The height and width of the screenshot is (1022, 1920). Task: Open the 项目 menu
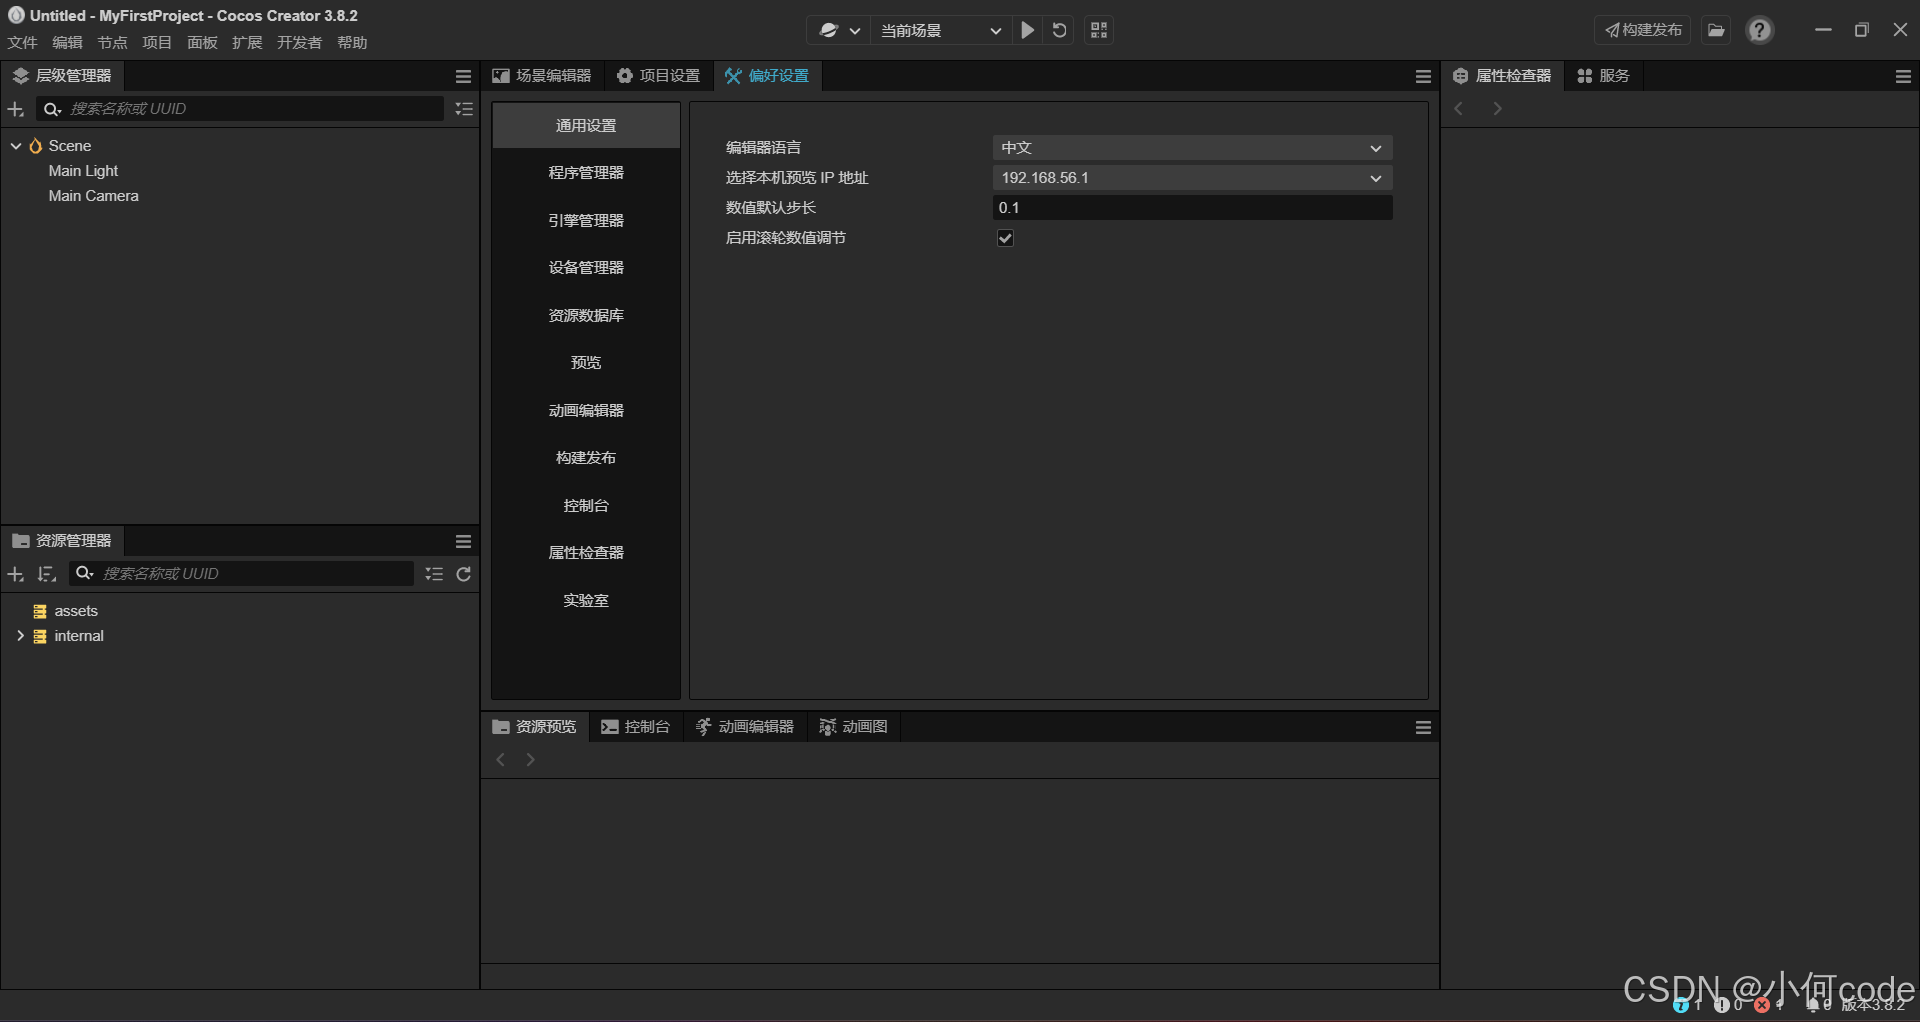pos(157,43)
